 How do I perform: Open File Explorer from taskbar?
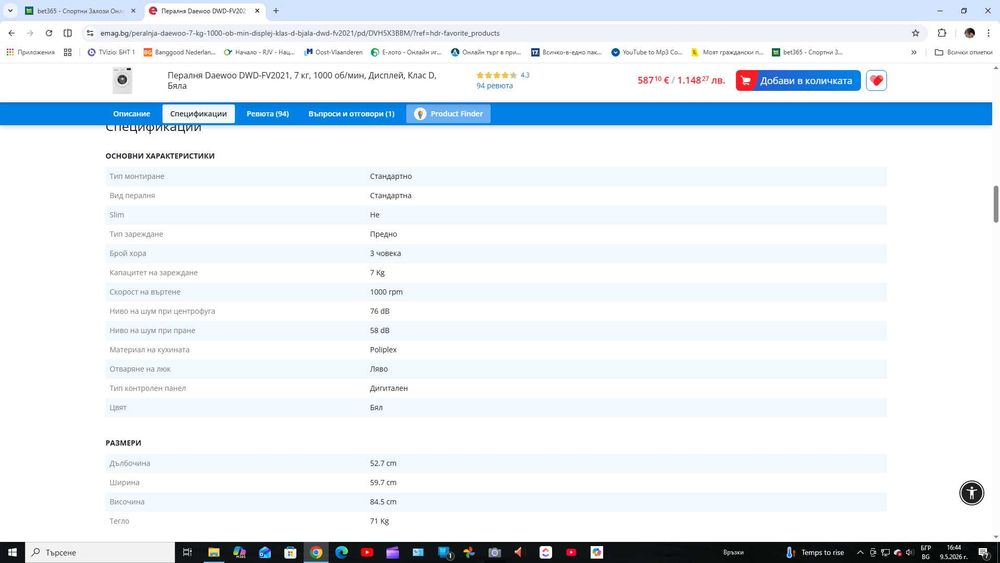tap(214, 552)
